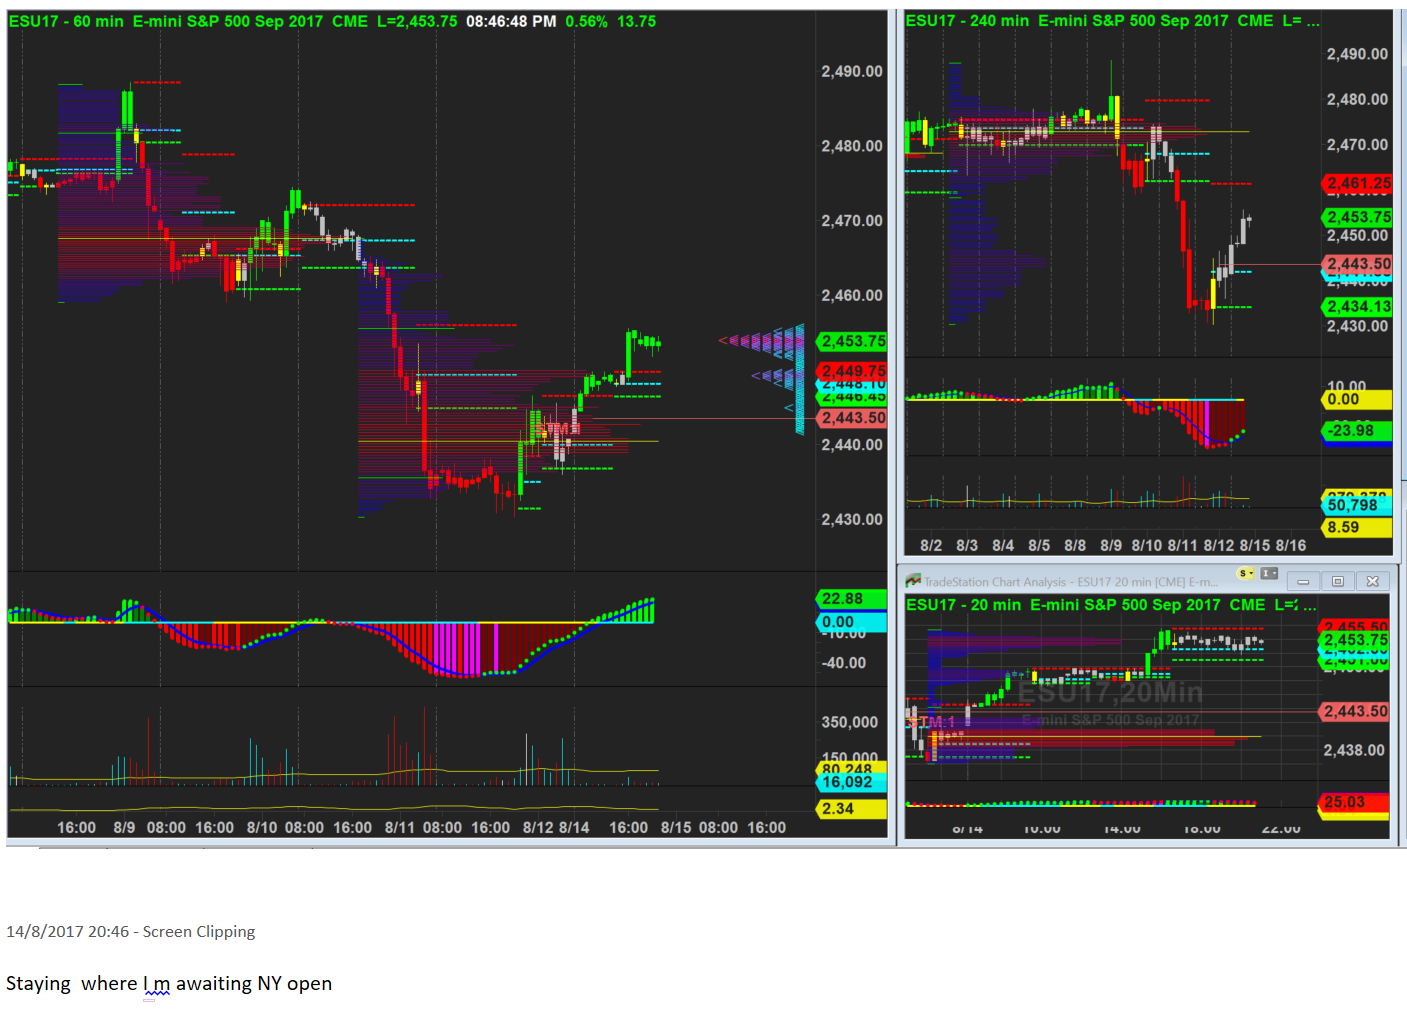Click the 8/10 date label on the 60 min time axis
This screenshot has height=1013, width=1407.
(x=262, y=828)
